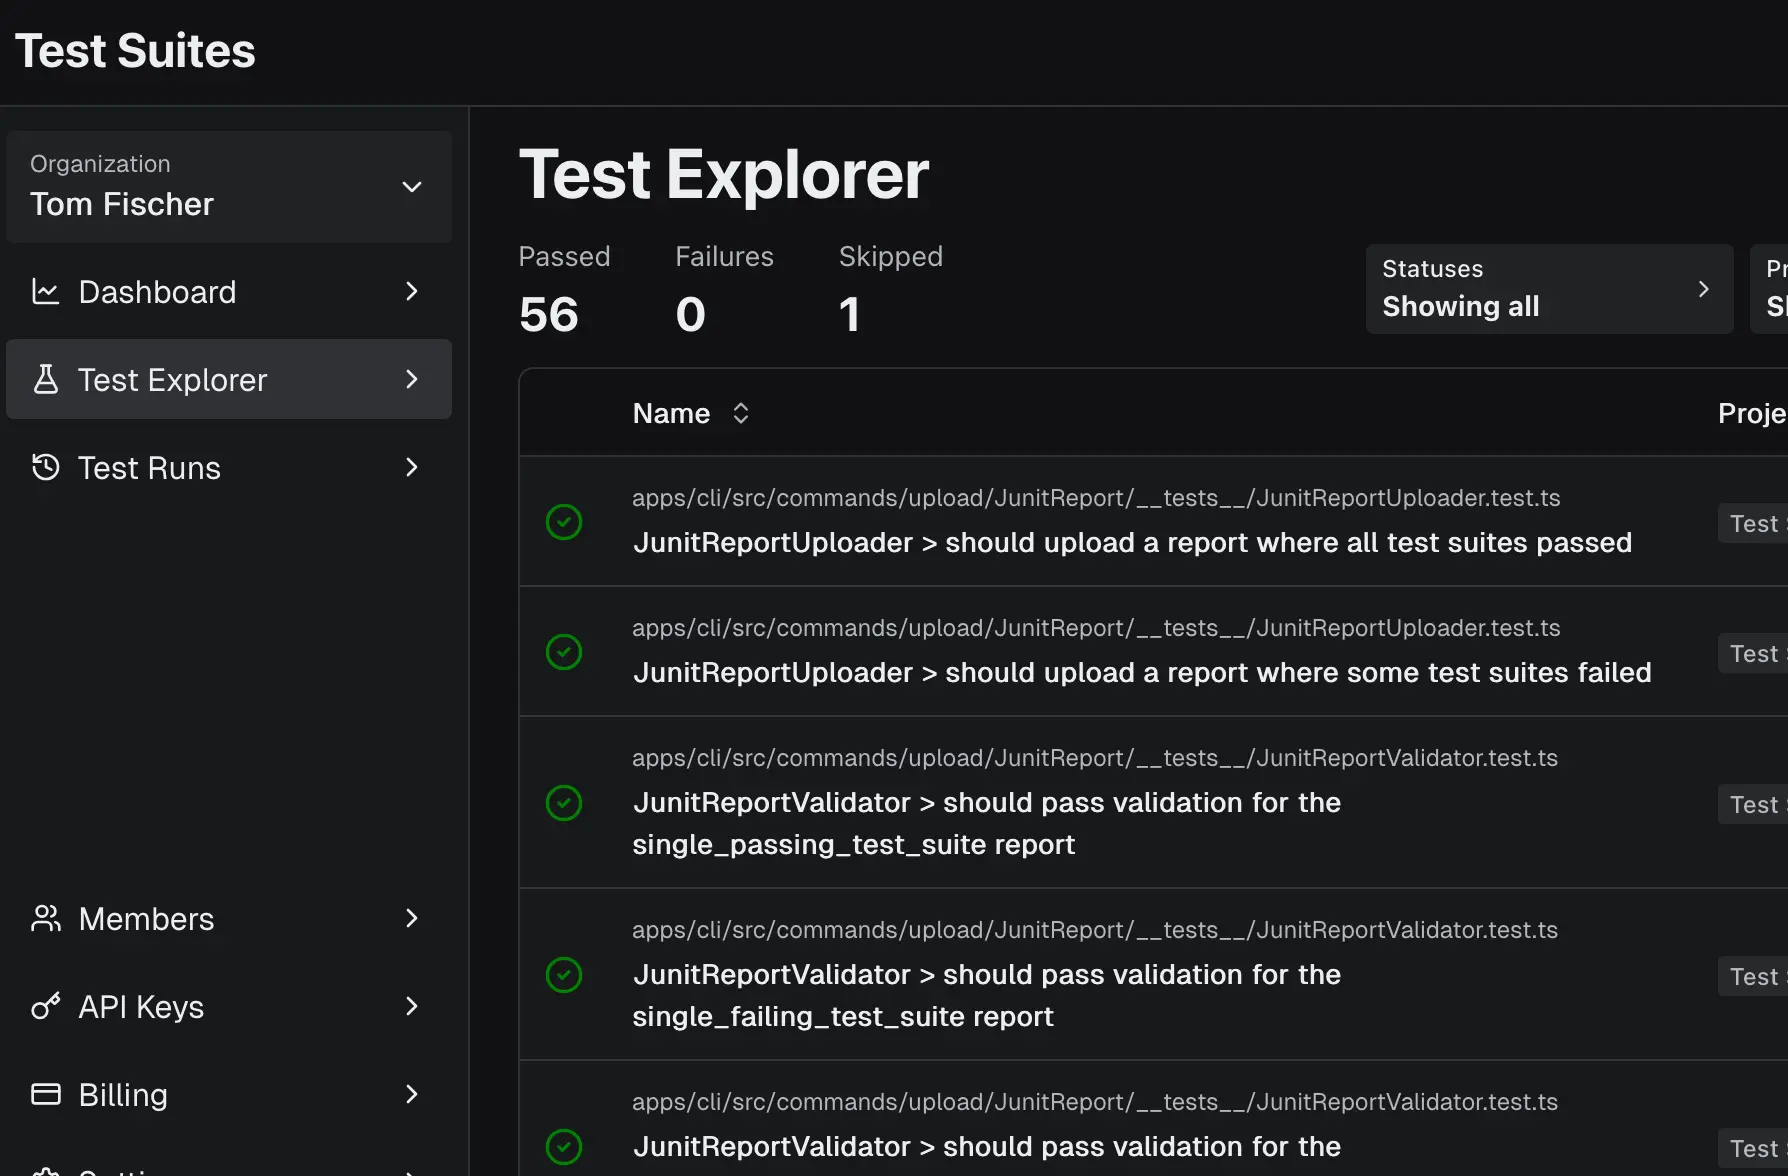
Task: Navigate to Dashboard in the sidebar
Action: 157,291
